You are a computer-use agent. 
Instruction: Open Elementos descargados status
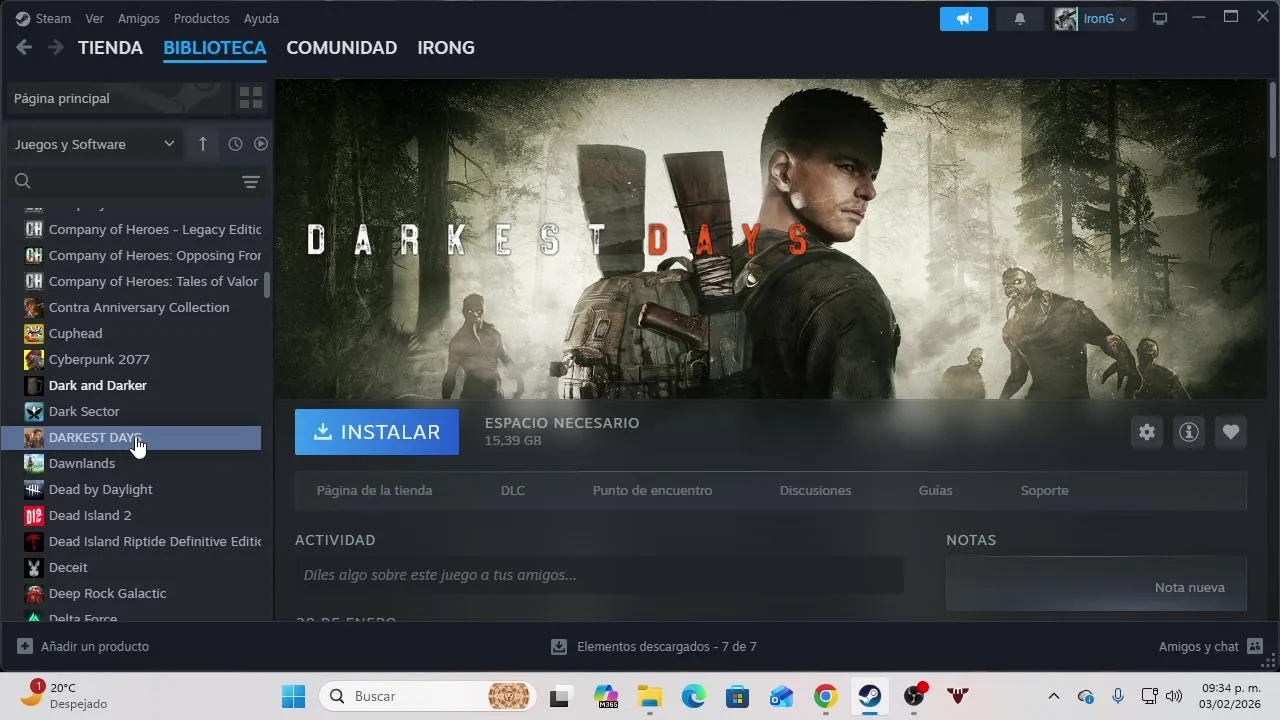click(x=654, y=647)
